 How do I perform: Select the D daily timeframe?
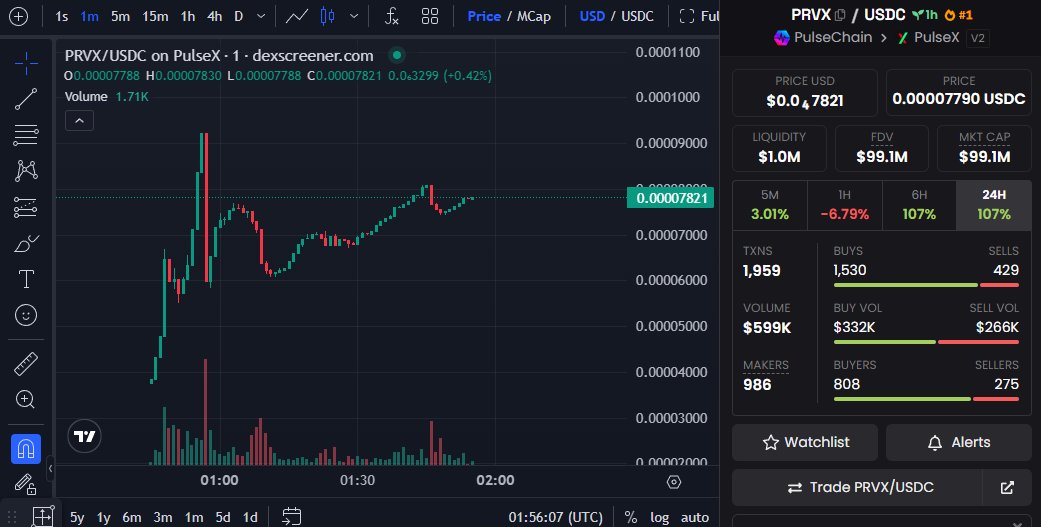point(238,16)
